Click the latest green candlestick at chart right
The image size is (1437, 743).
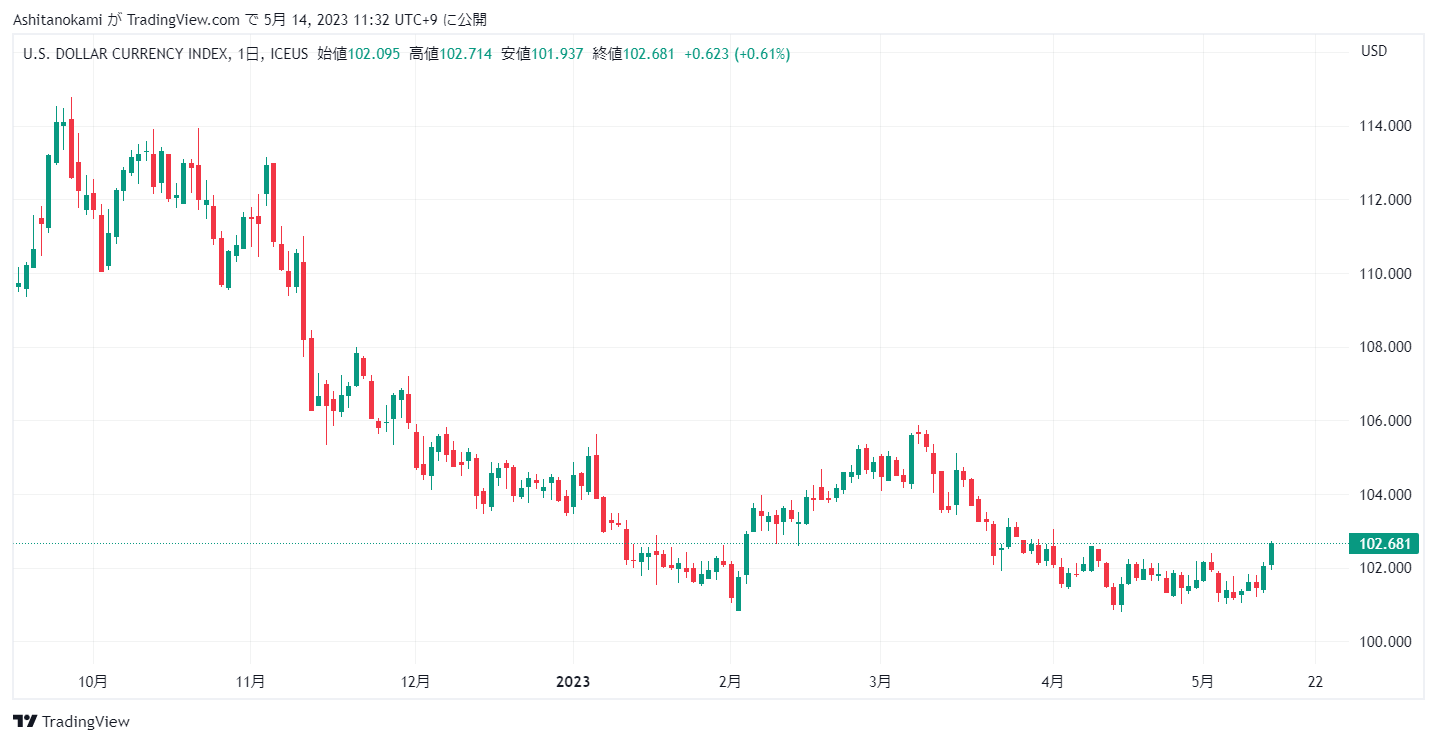[x=1271, y=554]
